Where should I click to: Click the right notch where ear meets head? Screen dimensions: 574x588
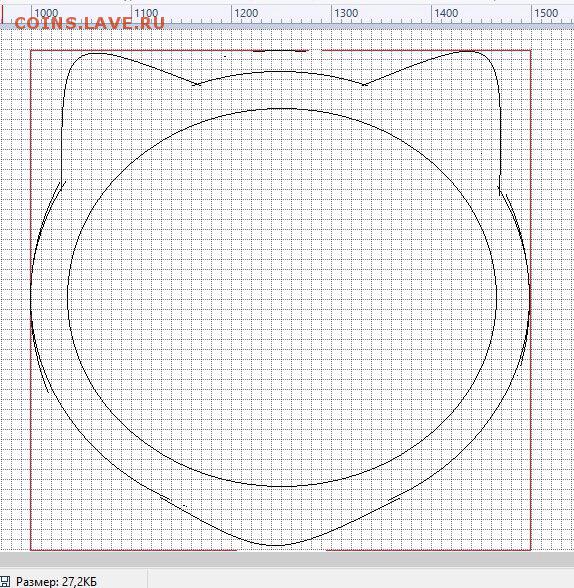point(364,84)
